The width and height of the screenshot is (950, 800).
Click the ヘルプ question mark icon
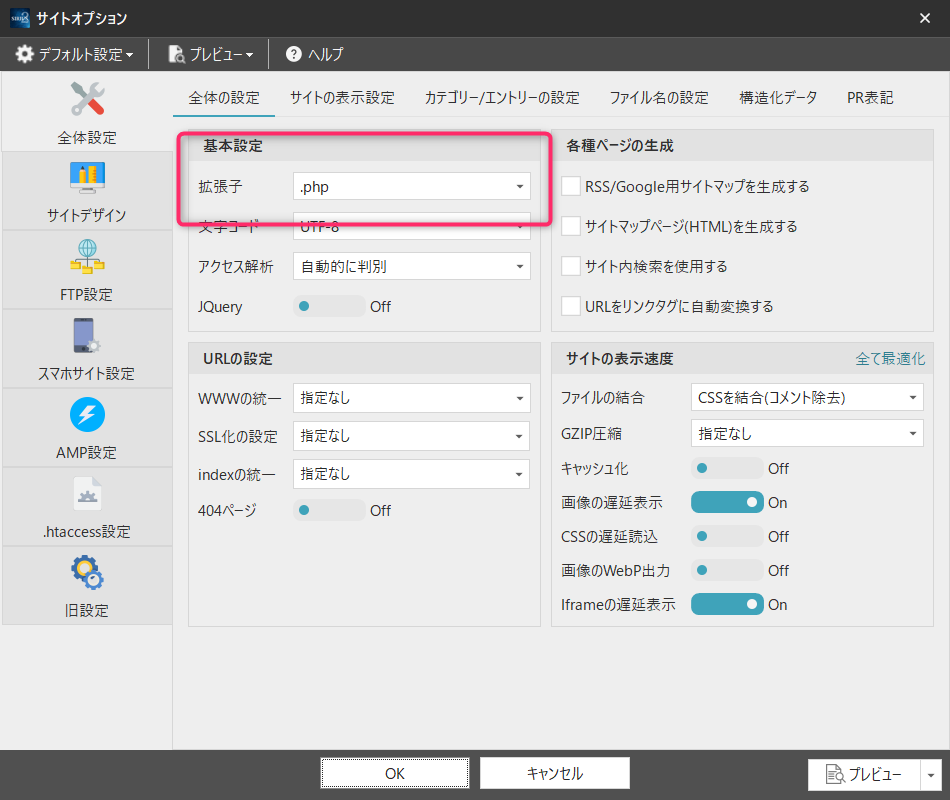click(x=294, y=54)
